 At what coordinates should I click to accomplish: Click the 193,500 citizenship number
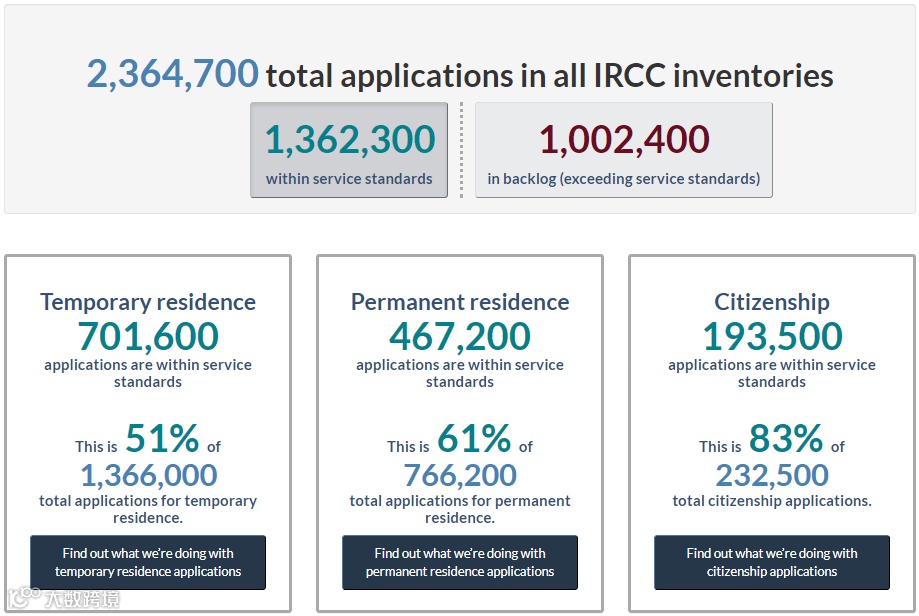[x=772, y=336]
